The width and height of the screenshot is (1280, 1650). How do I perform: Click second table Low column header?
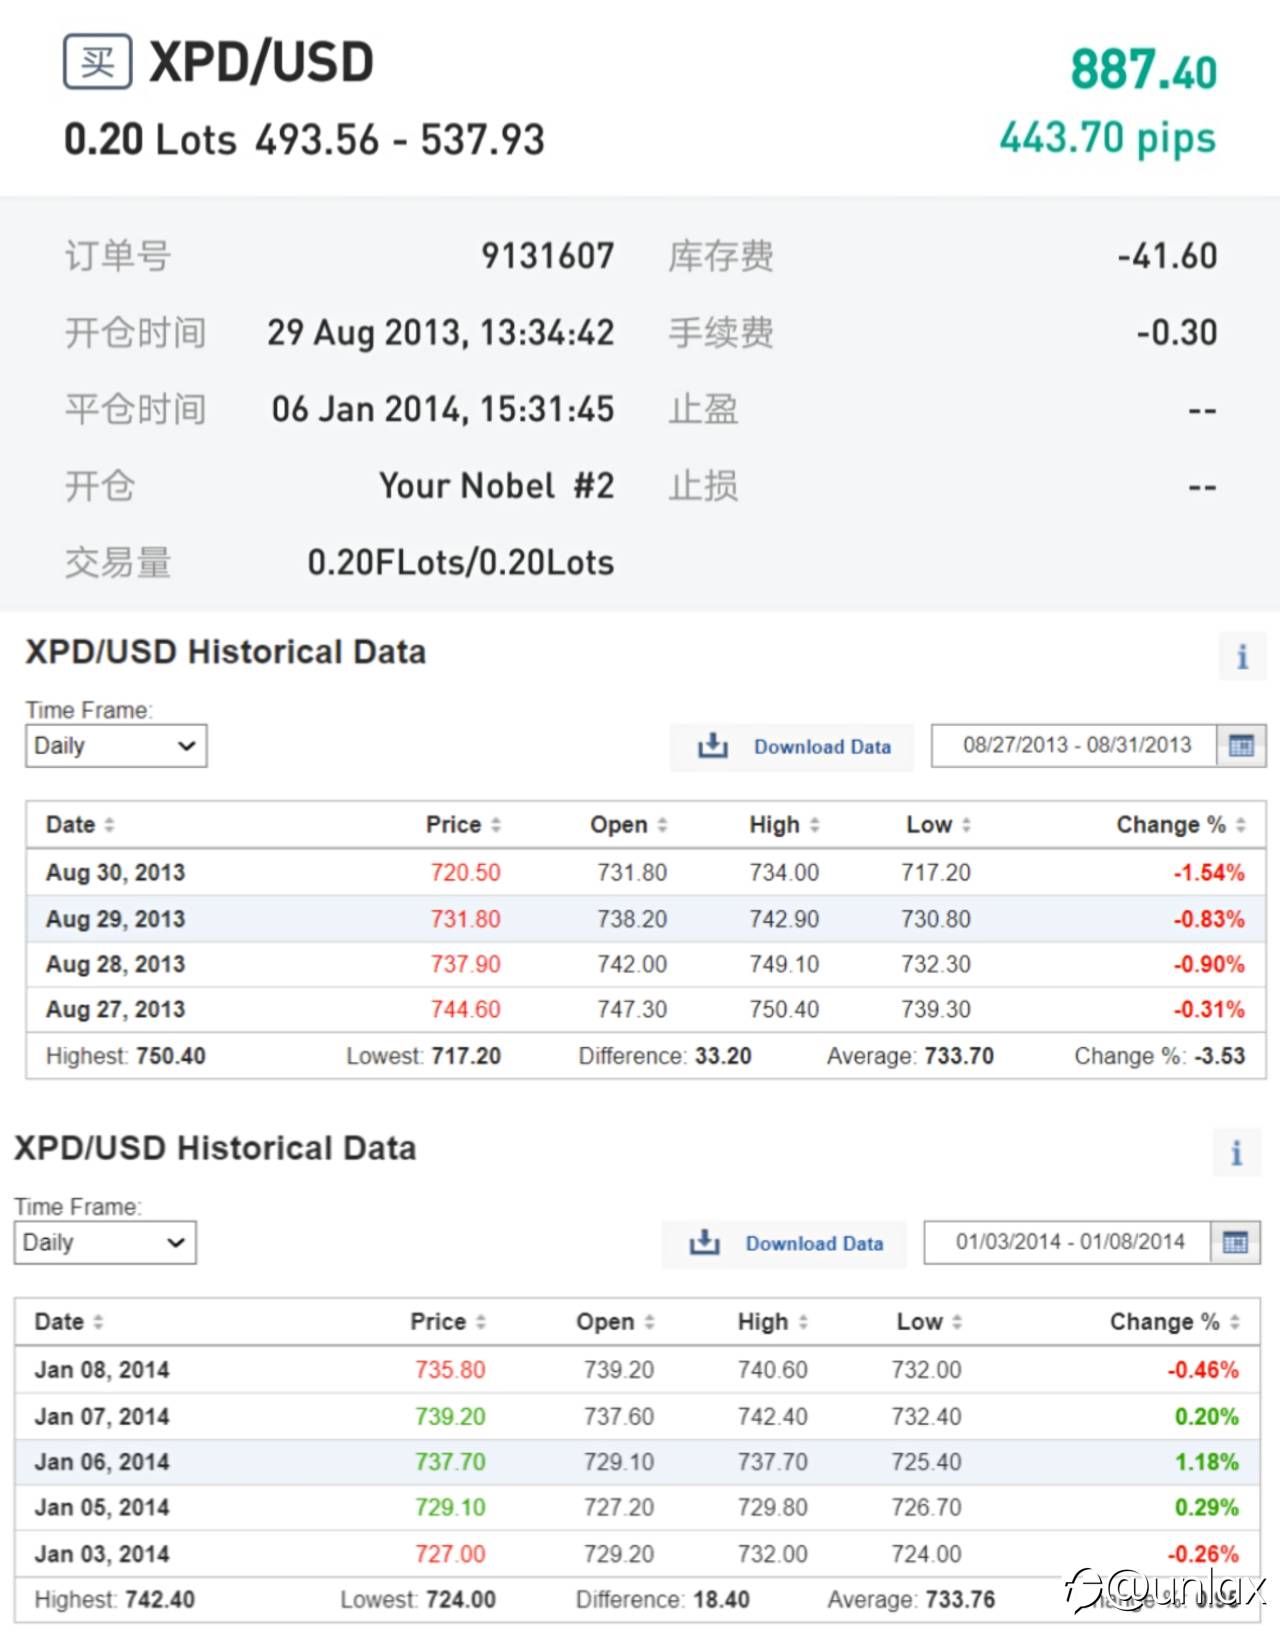tap(919, 1322)
